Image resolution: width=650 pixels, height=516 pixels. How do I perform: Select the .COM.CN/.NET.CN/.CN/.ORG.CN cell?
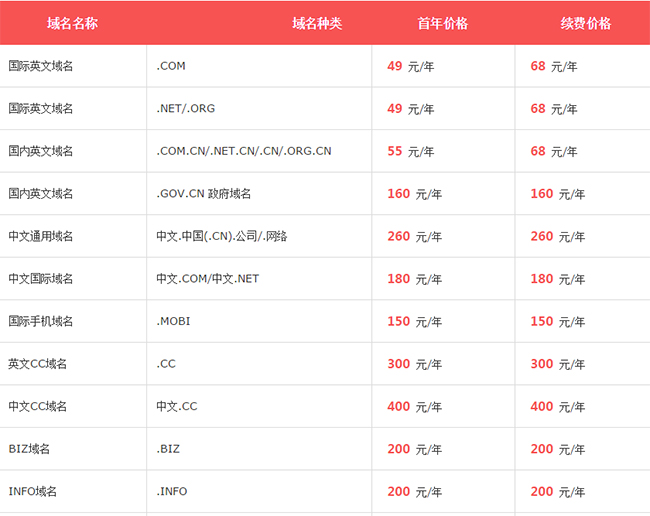[x=243, y=151]
